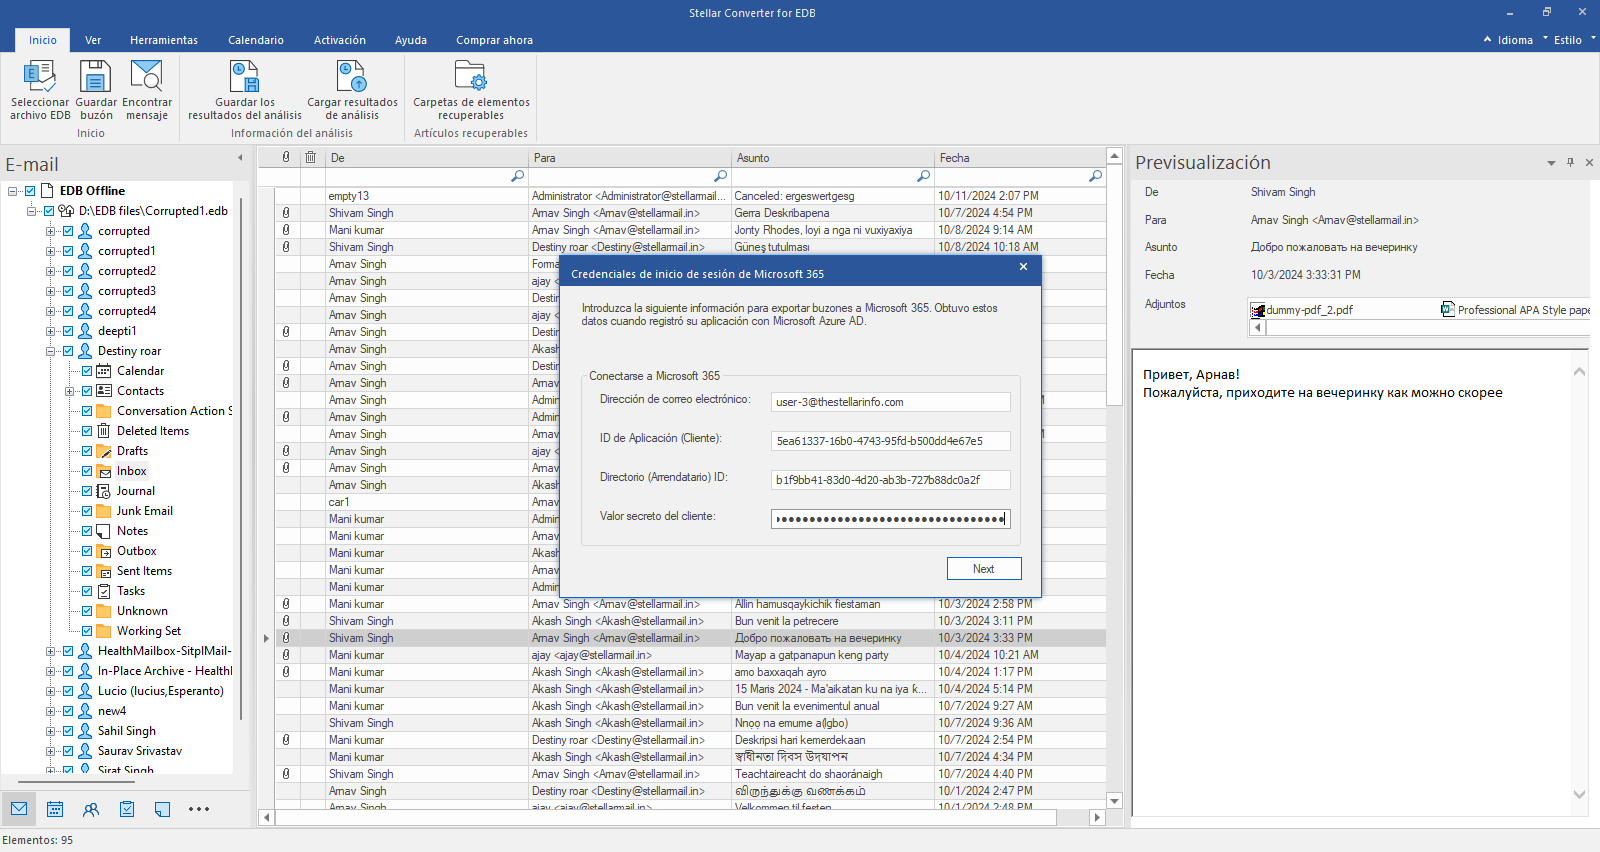Pin the Previsualización panel

coord(1570,162)
